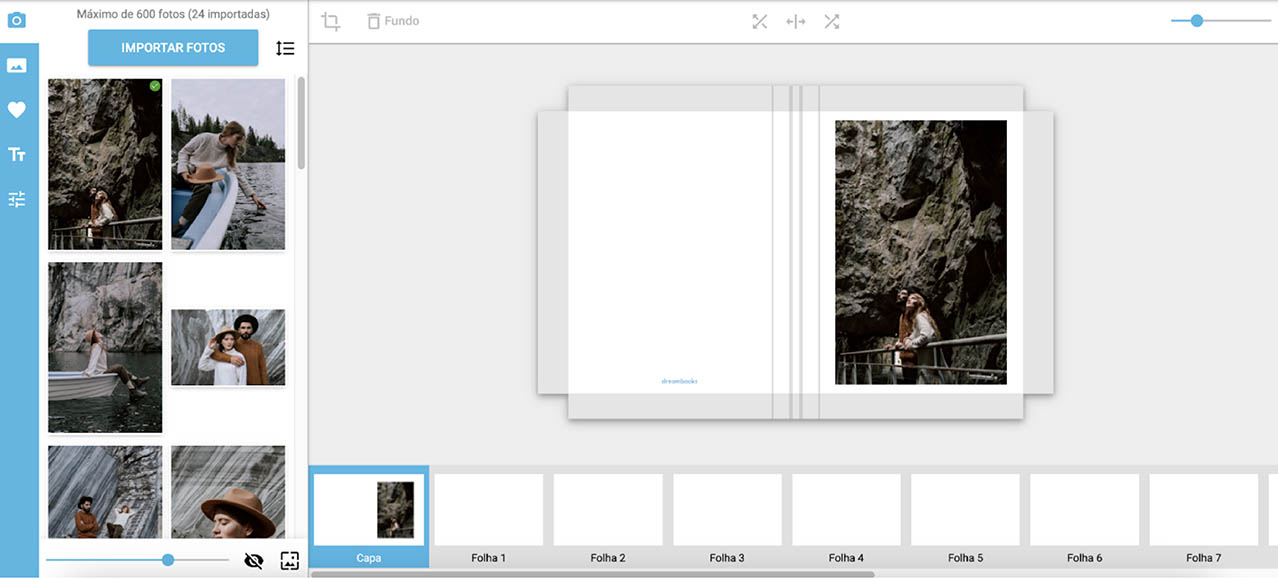Click the horizontal page strip scrollbar
The image size is (1278, 578).
point(592,574)
